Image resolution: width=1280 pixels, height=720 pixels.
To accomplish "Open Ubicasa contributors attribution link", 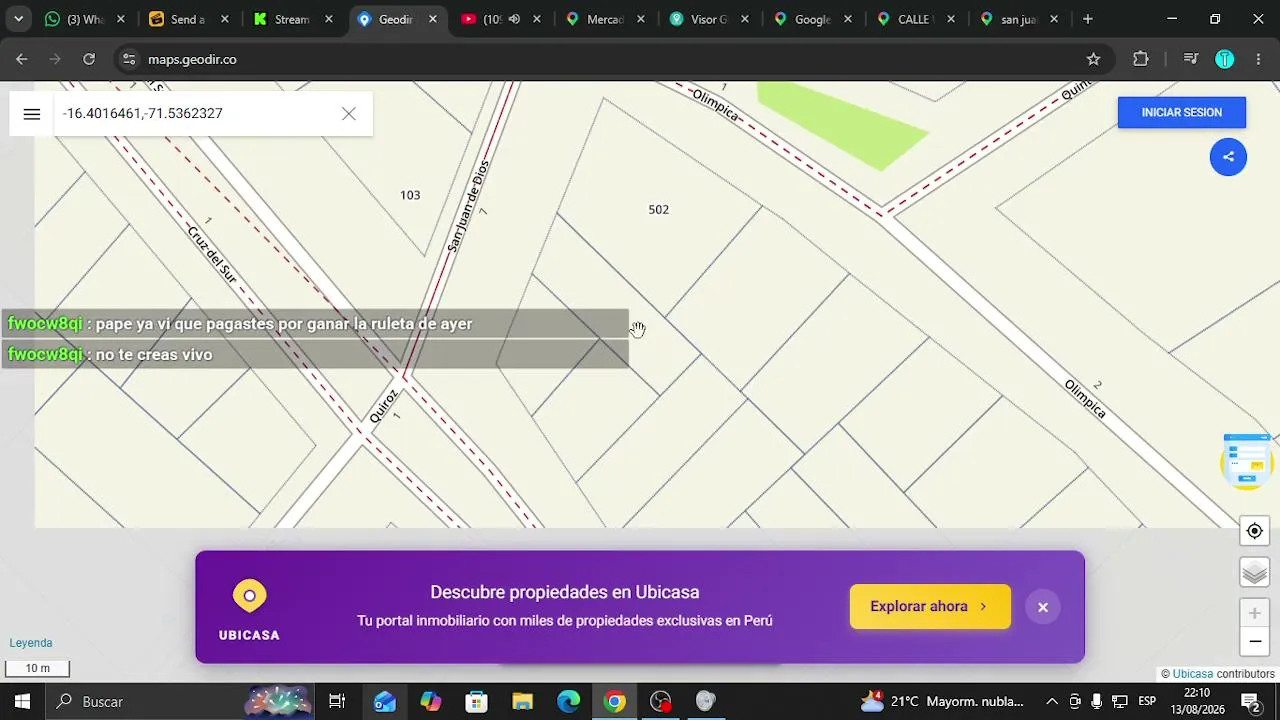I will click(1193, 674).
